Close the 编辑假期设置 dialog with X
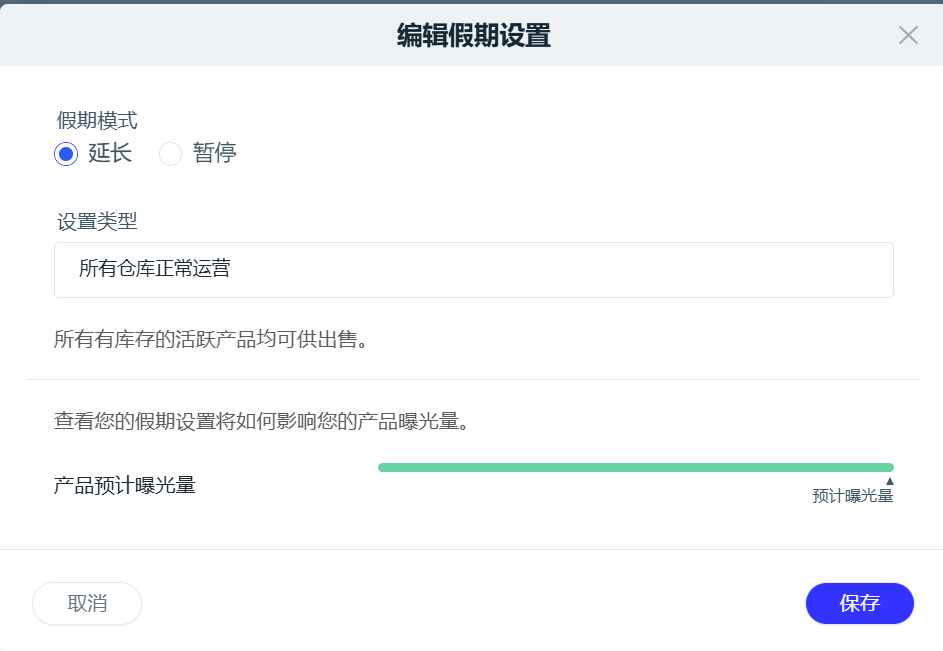Image resolution: width=943 pixels, height=651 pixels. point(908,36)
